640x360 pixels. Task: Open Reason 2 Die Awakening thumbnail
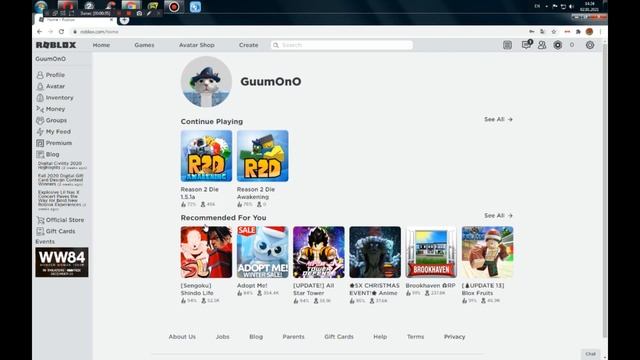262,156
